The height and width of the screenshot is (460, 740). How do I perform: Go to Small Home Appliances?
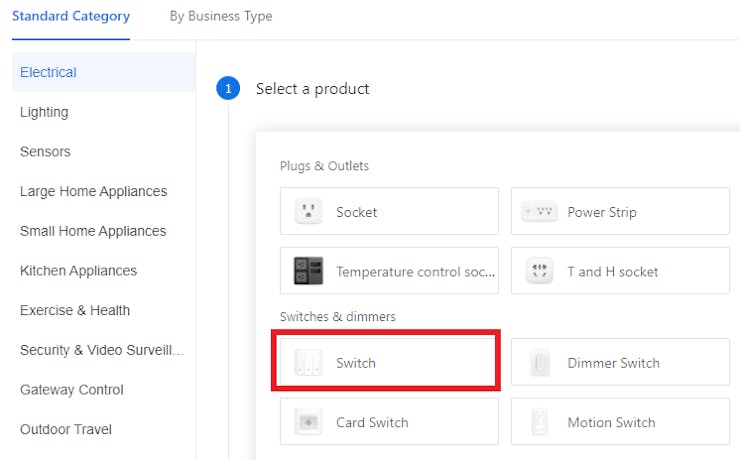pyautogui.click(x=93, y=231)
